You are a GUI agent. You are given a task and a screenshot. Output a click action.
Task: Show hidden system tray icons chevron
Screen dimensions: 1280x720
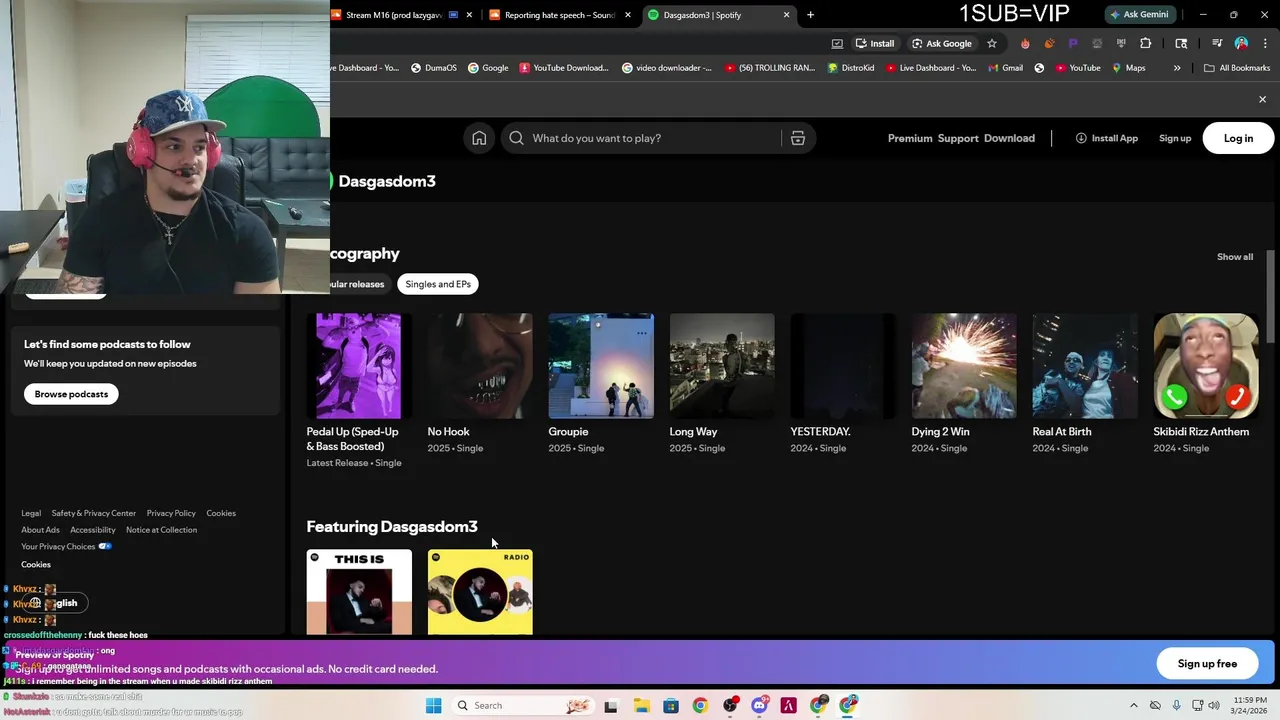pyautogui.click(x=1133, y=705)
